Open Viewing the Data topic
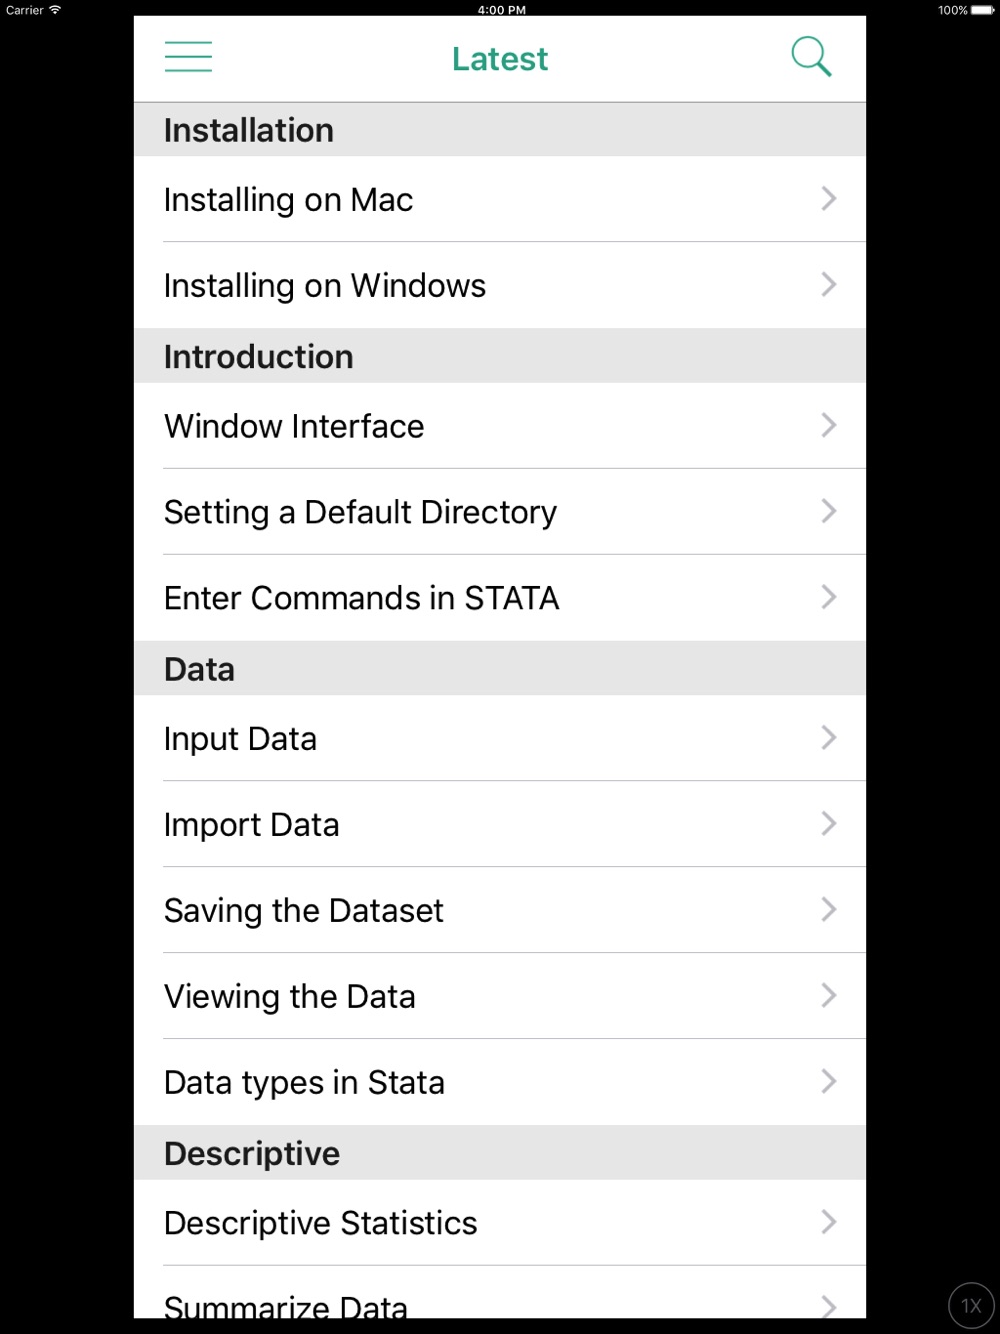This screenshot has width=1000, height=1334. (x=500, y=996)
